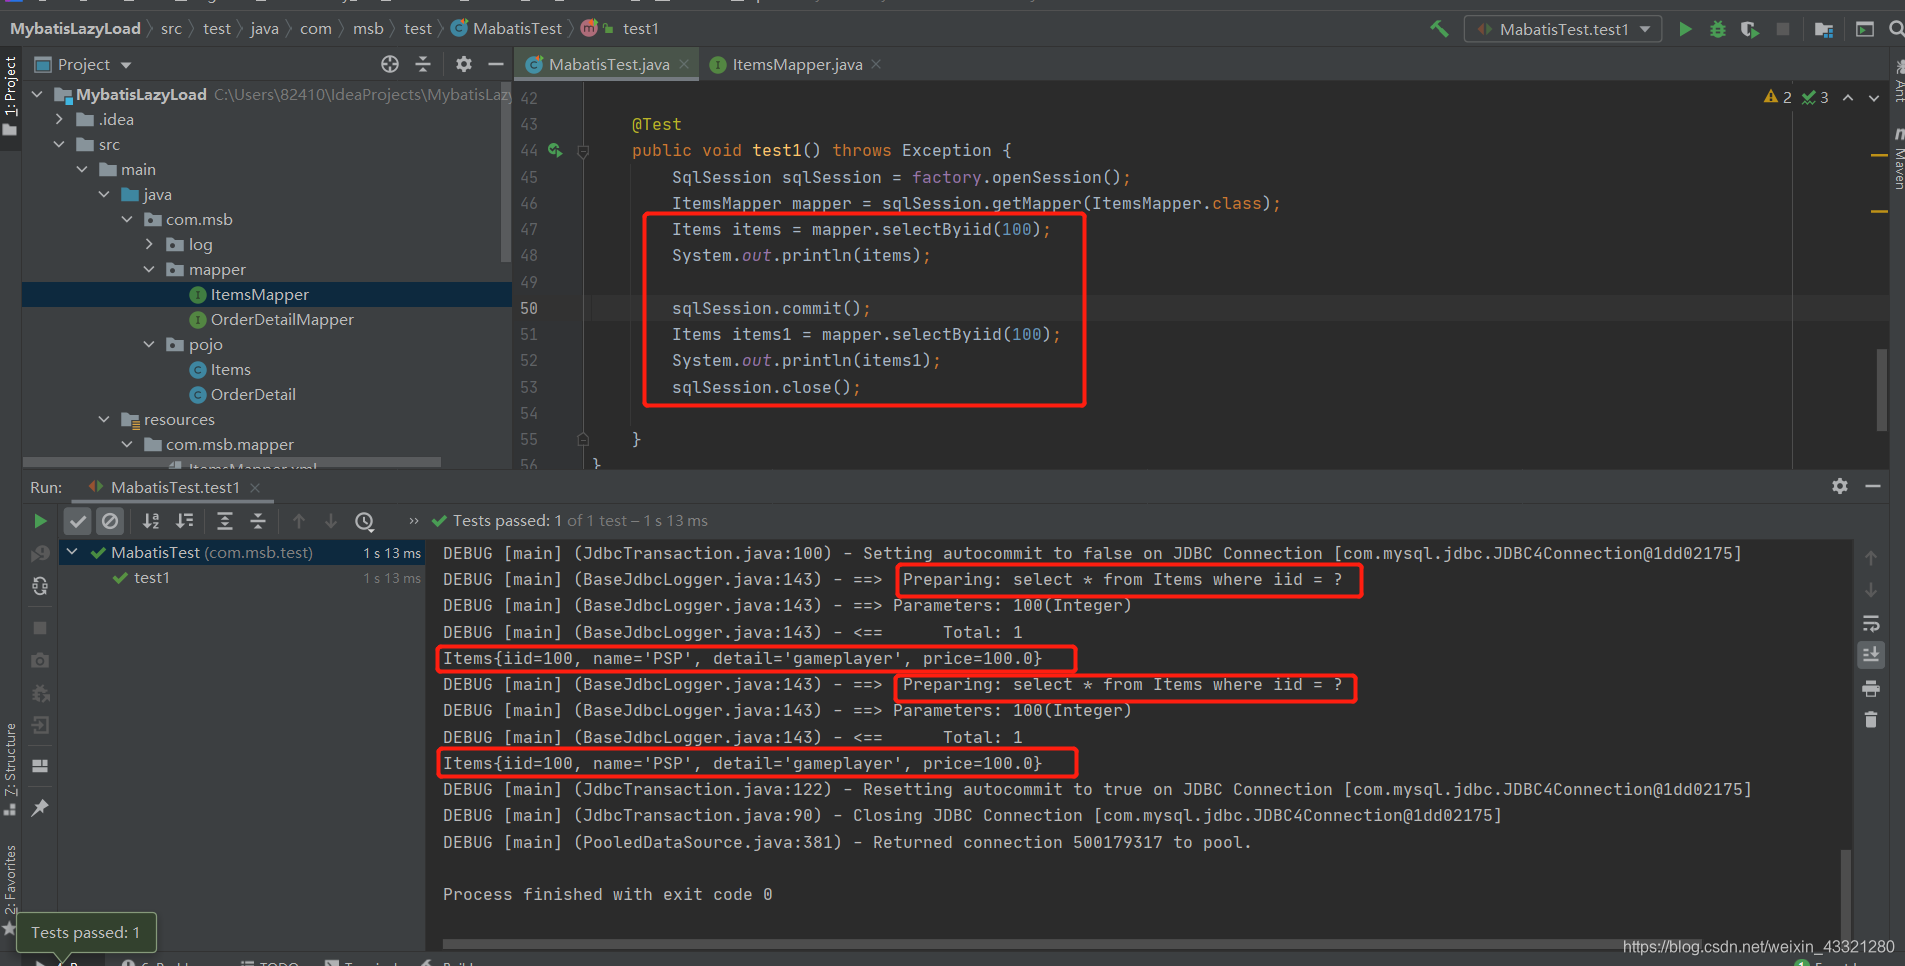Open Project Structure from the top toolbar
The image size is (1905, 966).
click(x=1824, y=29)
